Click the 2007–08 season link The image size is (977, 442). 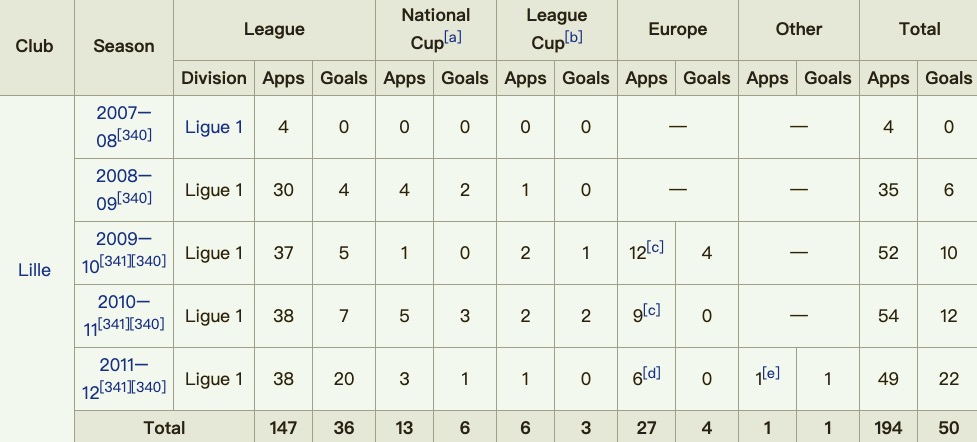coord(117,127)
